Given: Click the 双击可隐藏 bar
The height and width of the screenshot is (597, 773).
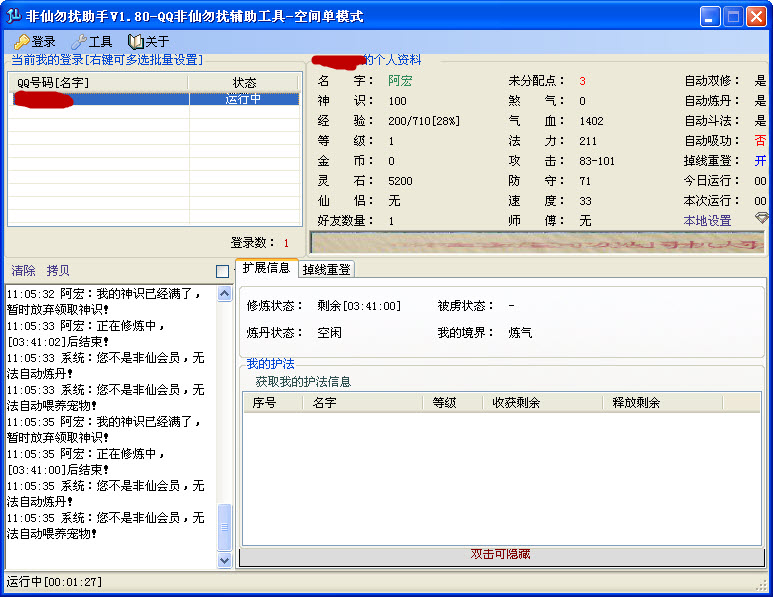Looking at the screenshot, I should 501,555.
